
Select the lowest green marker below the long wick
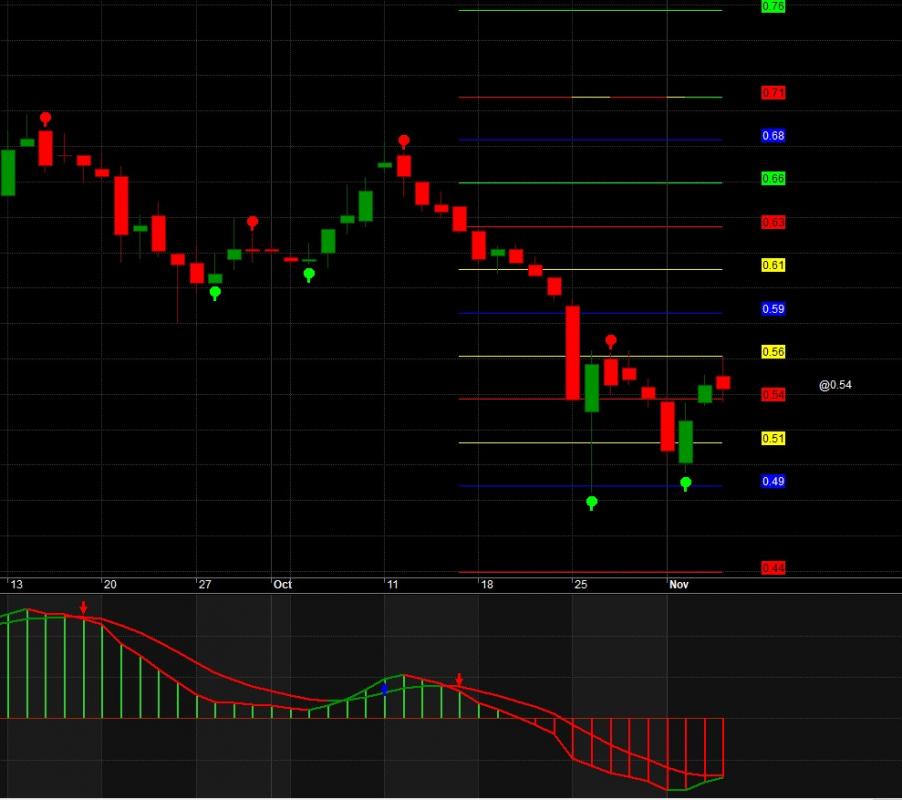coord(592,501)
